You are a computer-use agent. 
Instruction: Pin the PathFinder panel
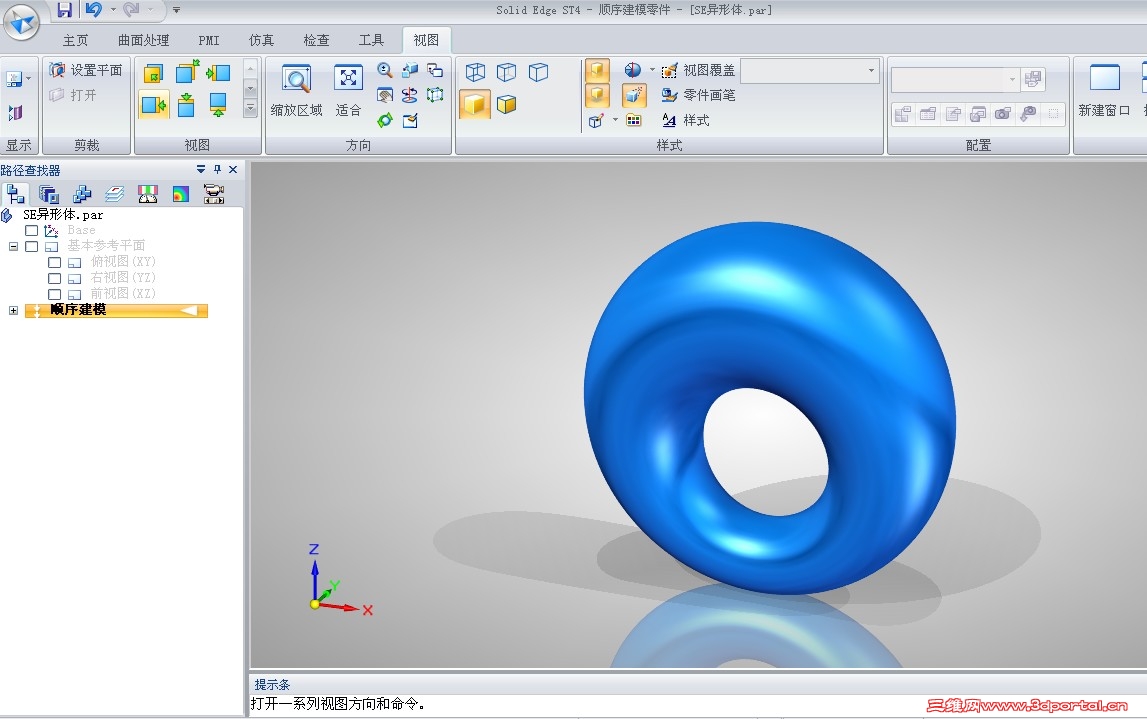pos(217,170)
